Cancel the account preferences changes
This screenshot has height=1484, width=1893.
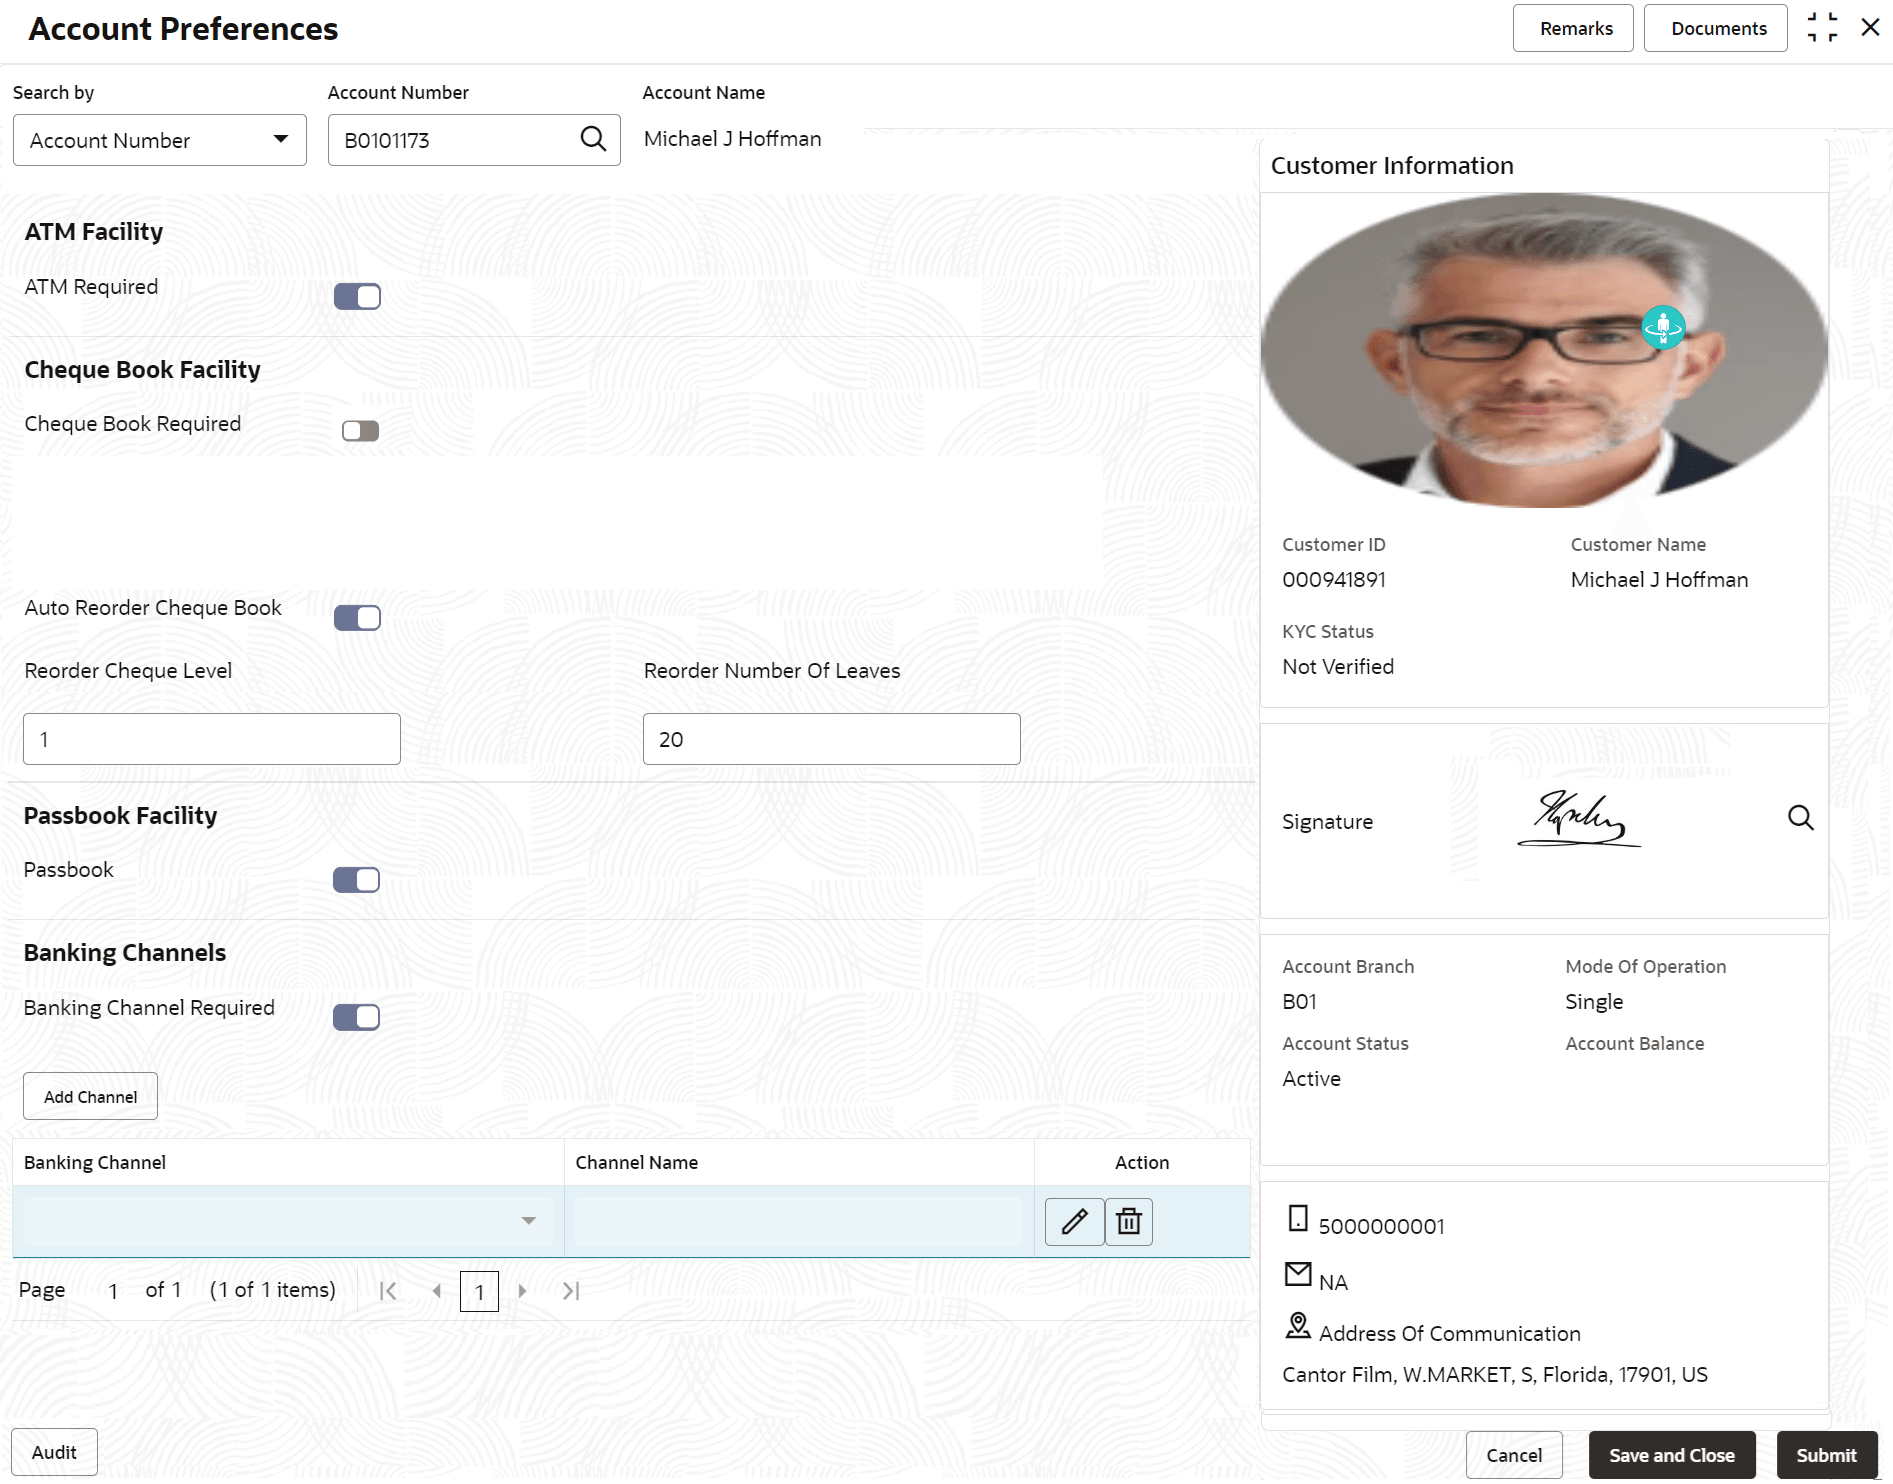pos(1514,1455)
